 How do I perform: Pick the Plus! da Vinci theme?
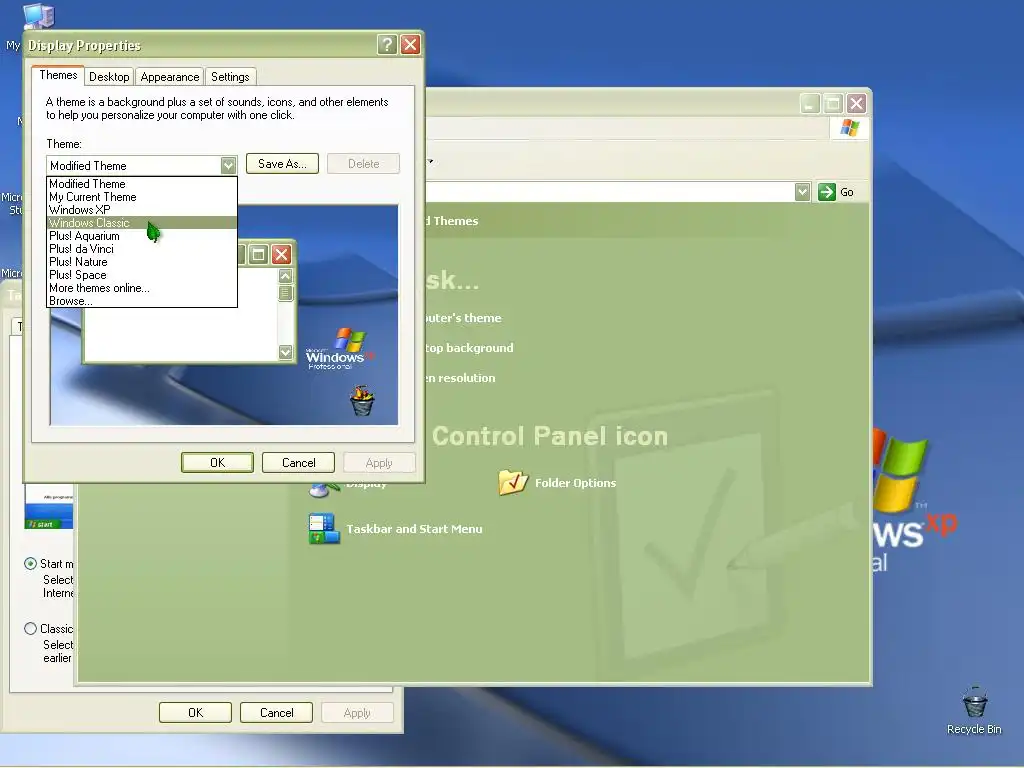click(x=142, y=249)
